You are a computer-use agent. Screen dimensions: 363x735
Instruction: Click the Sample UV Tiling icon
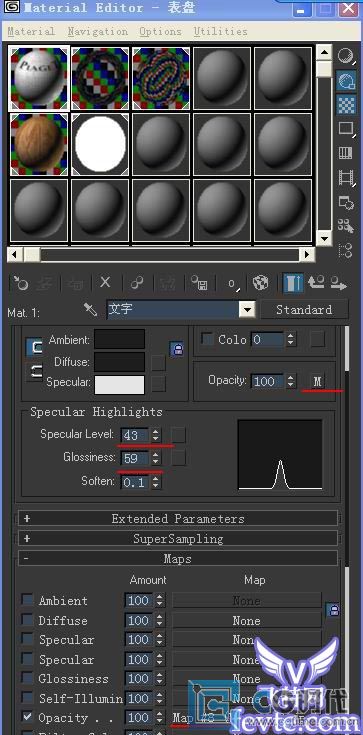(346, 129)
